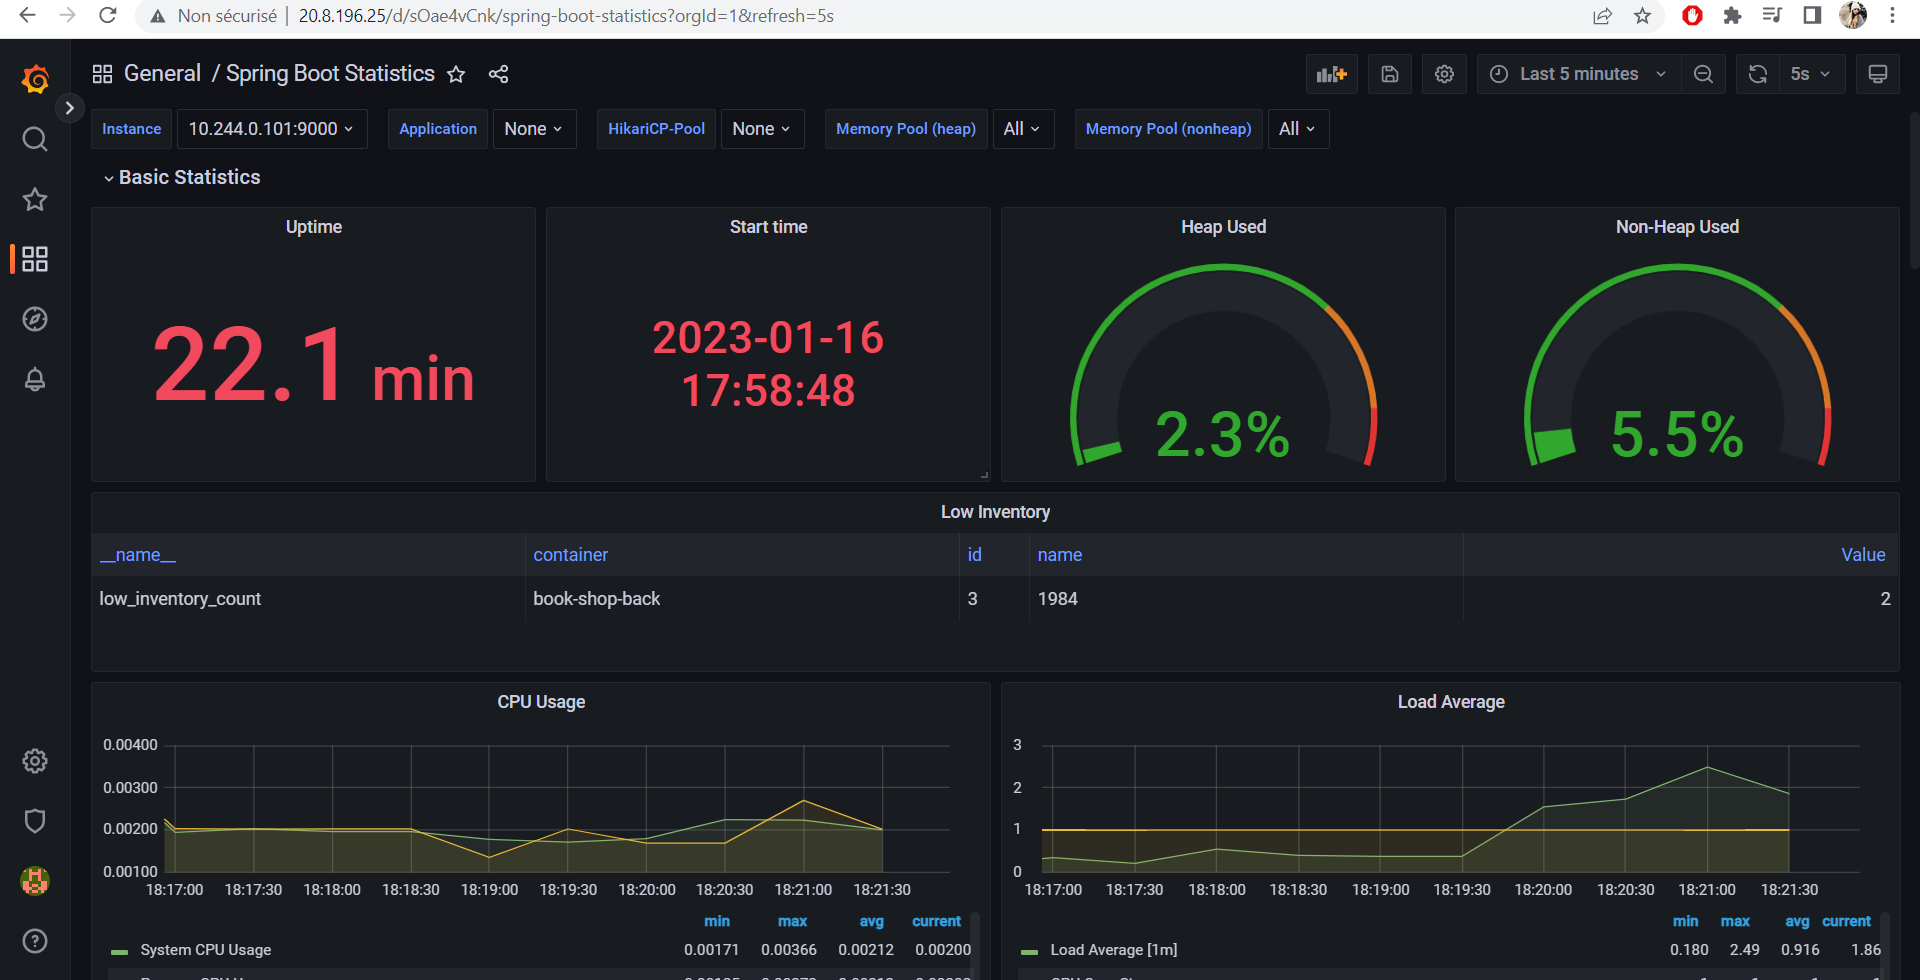
Task: Collapse the Basic Statistics row
Action: pos(181,177)
